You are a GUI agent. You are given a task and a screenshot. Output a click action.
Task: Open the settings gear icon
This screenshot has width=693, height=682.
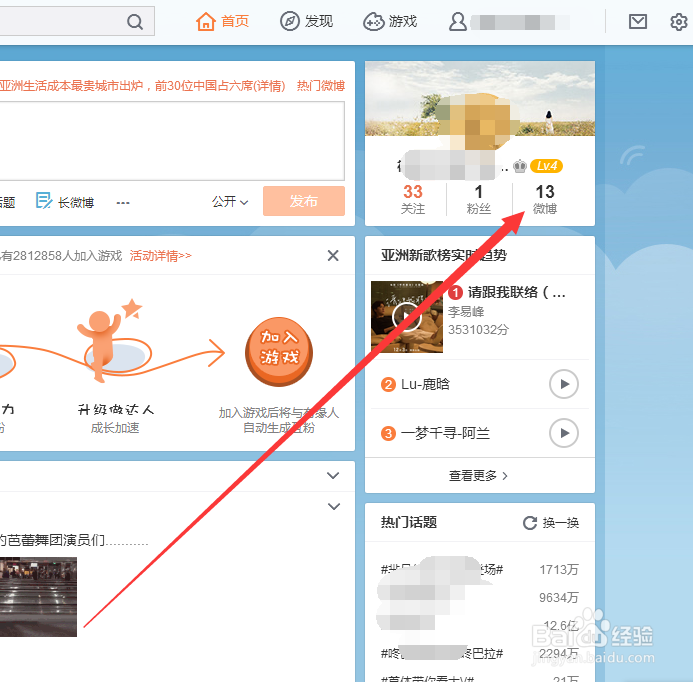point(679,21)
